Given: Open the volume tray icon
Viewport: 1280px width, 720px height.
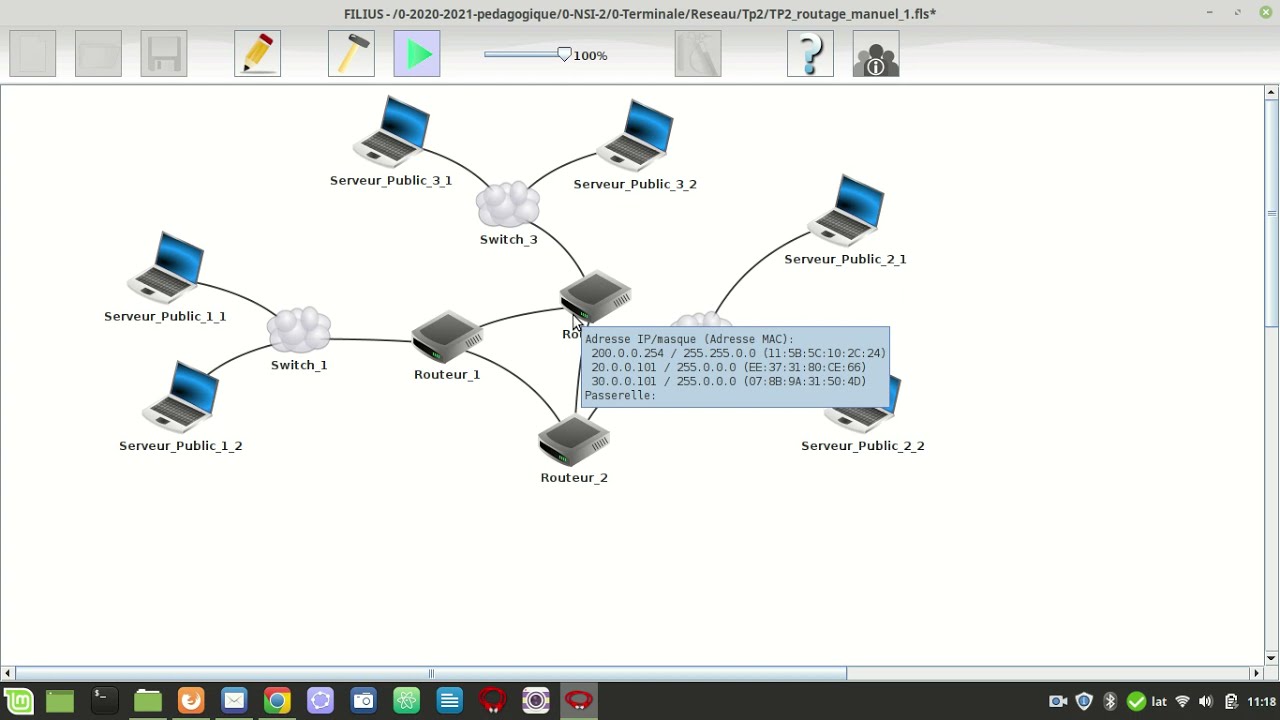Looking at the screenshot, I should pyautogui.click(x=1206, y=702).
